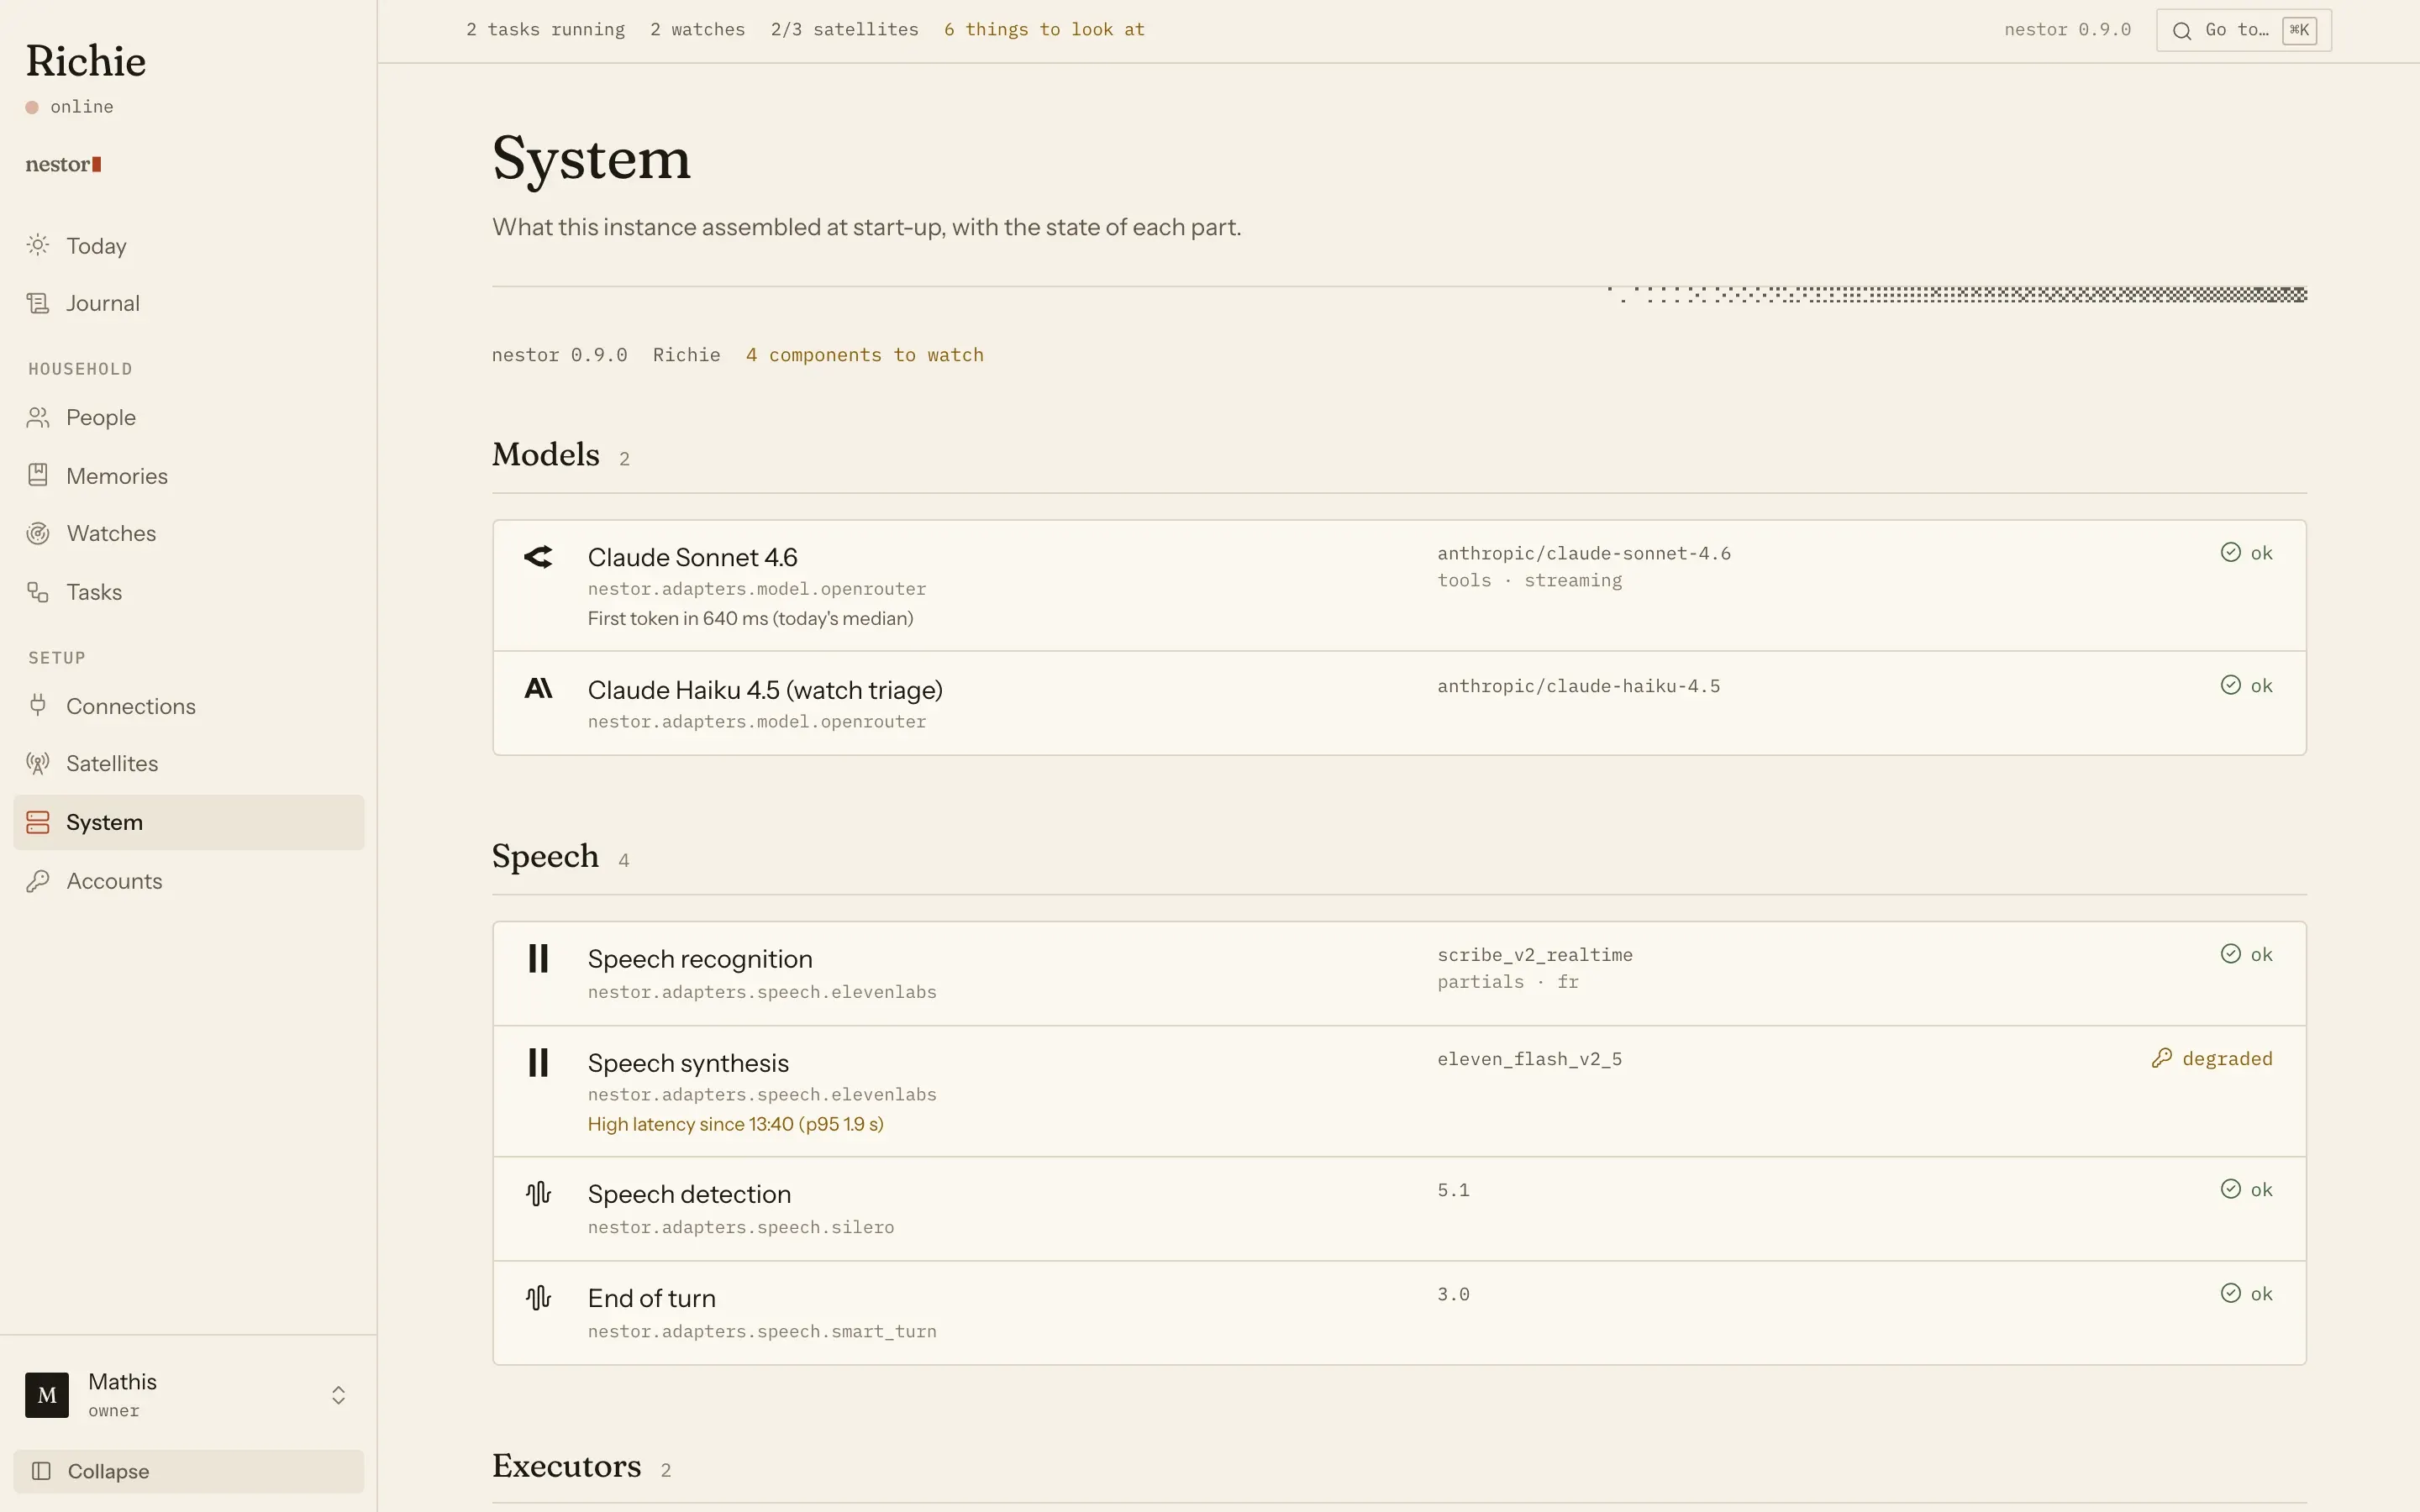
Task: Click the key icon next to degraded status
Action: (x=2162, y=1058)
